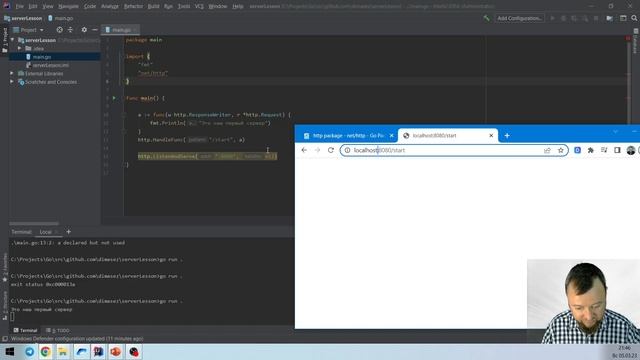The height and width of the screenshot is (360, 640).
Task: Open the Code menu
Action: coord(90,6)
